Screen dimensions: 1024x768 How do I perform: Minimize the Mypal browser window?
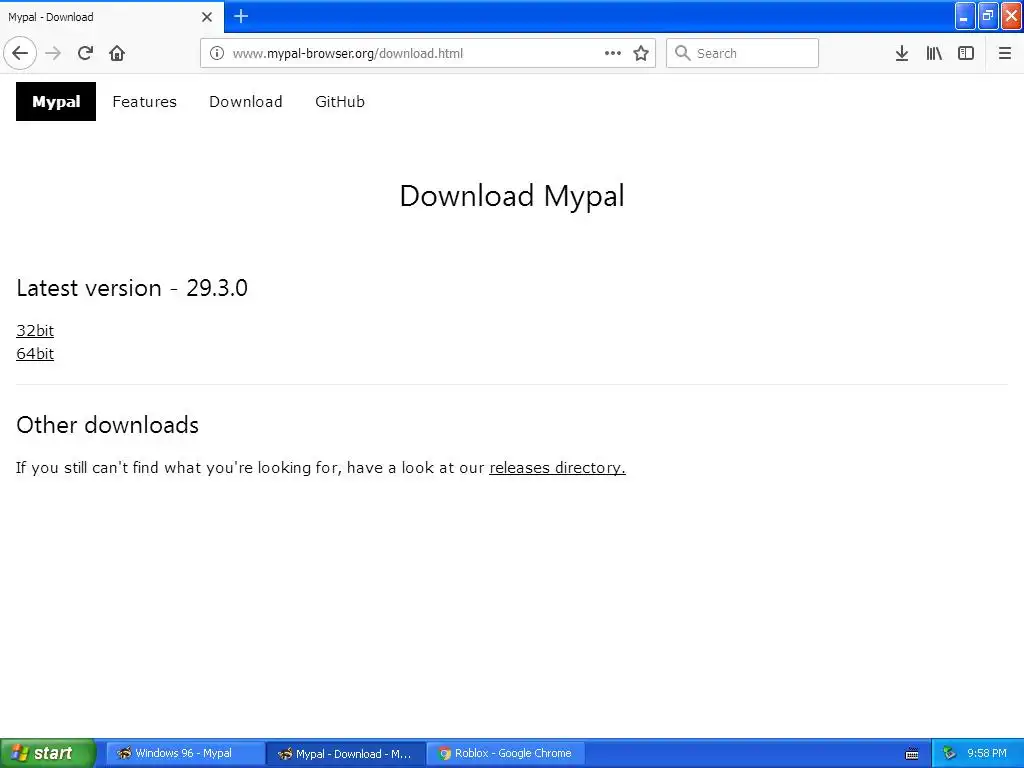[965, 16]
